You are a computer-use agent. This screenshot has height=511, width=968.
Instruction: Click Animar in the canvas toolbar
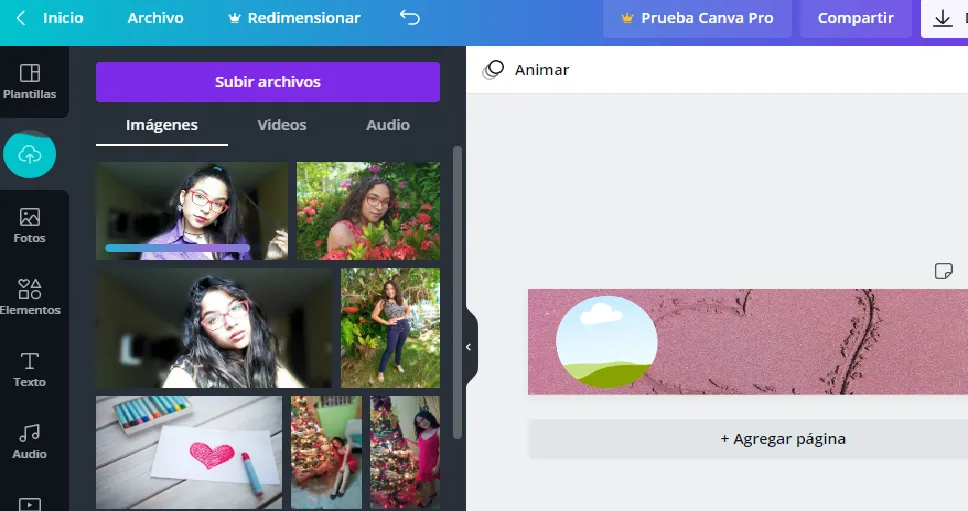pos(542,70)
